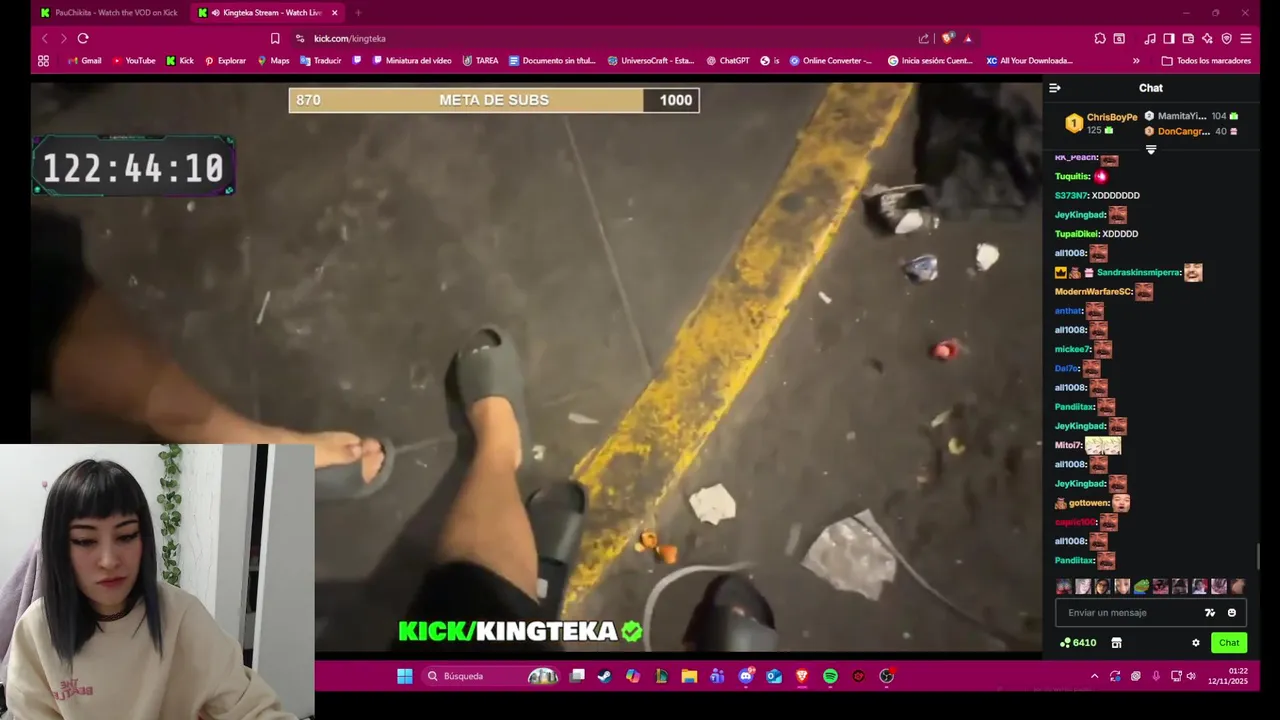Click username ModernWarfareSC in chat
Screen dimensions: 1280x720
tap(1093, 292)
